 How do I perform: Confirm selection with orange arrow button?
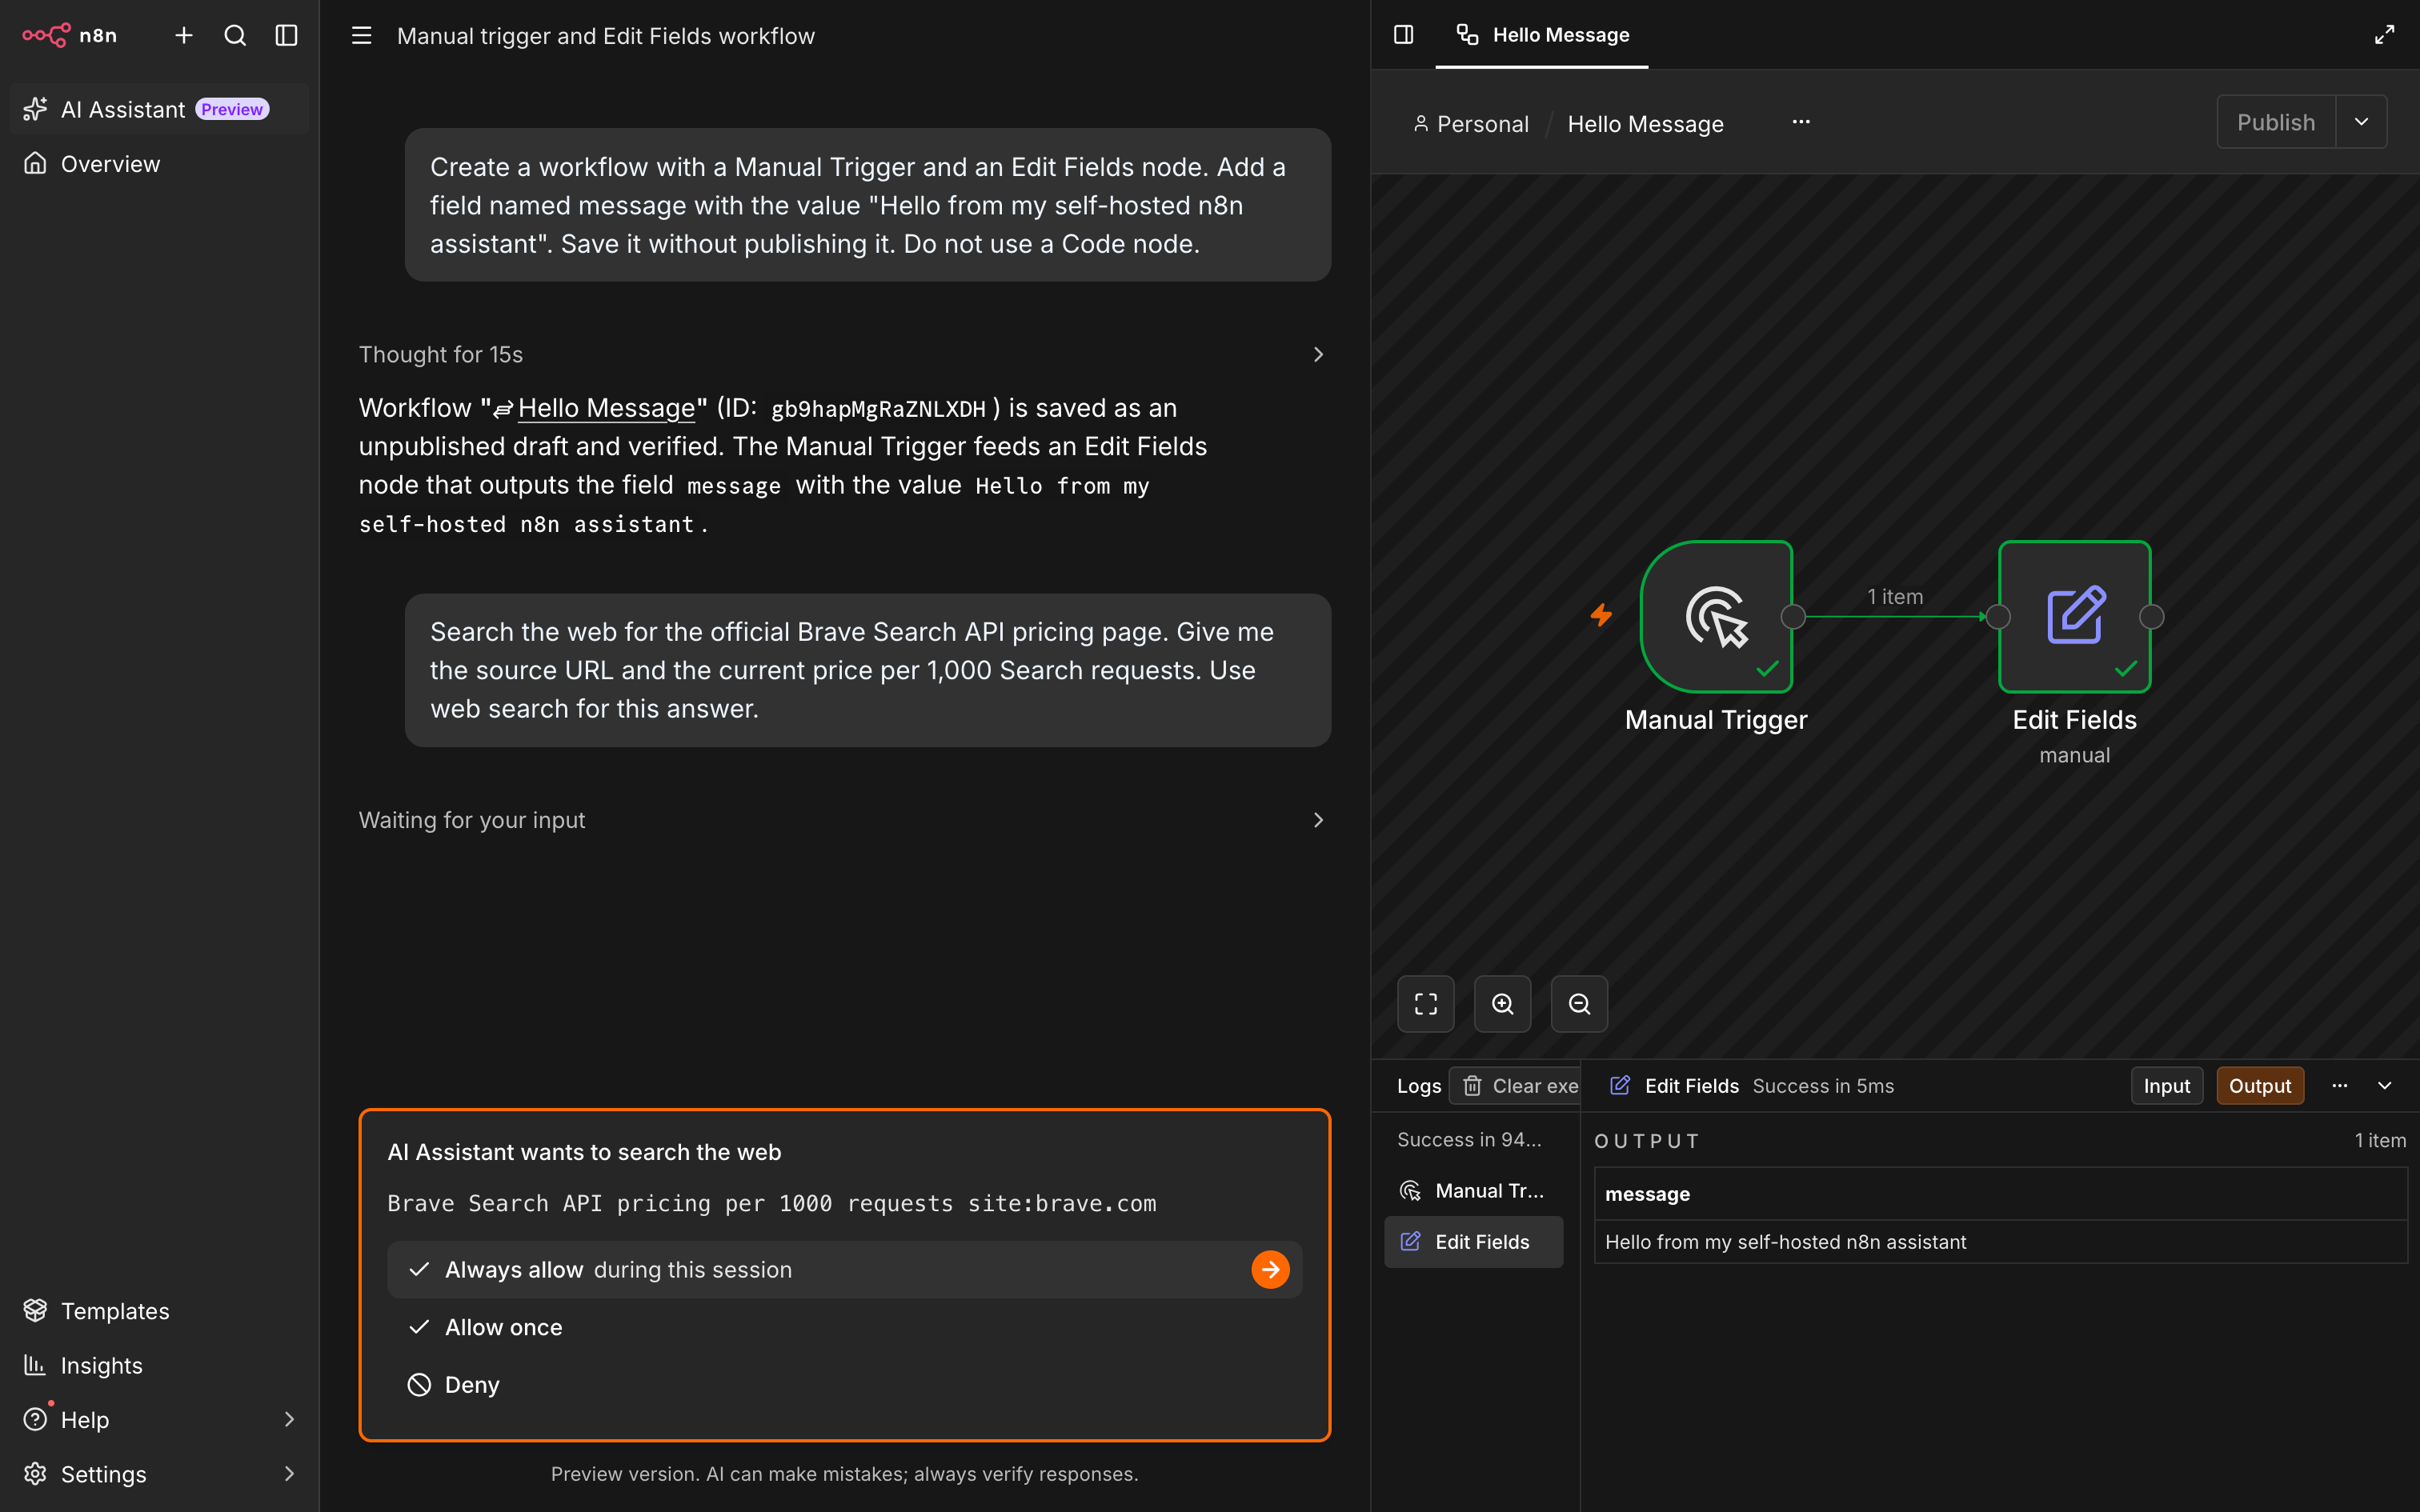coord(1270,1269)
